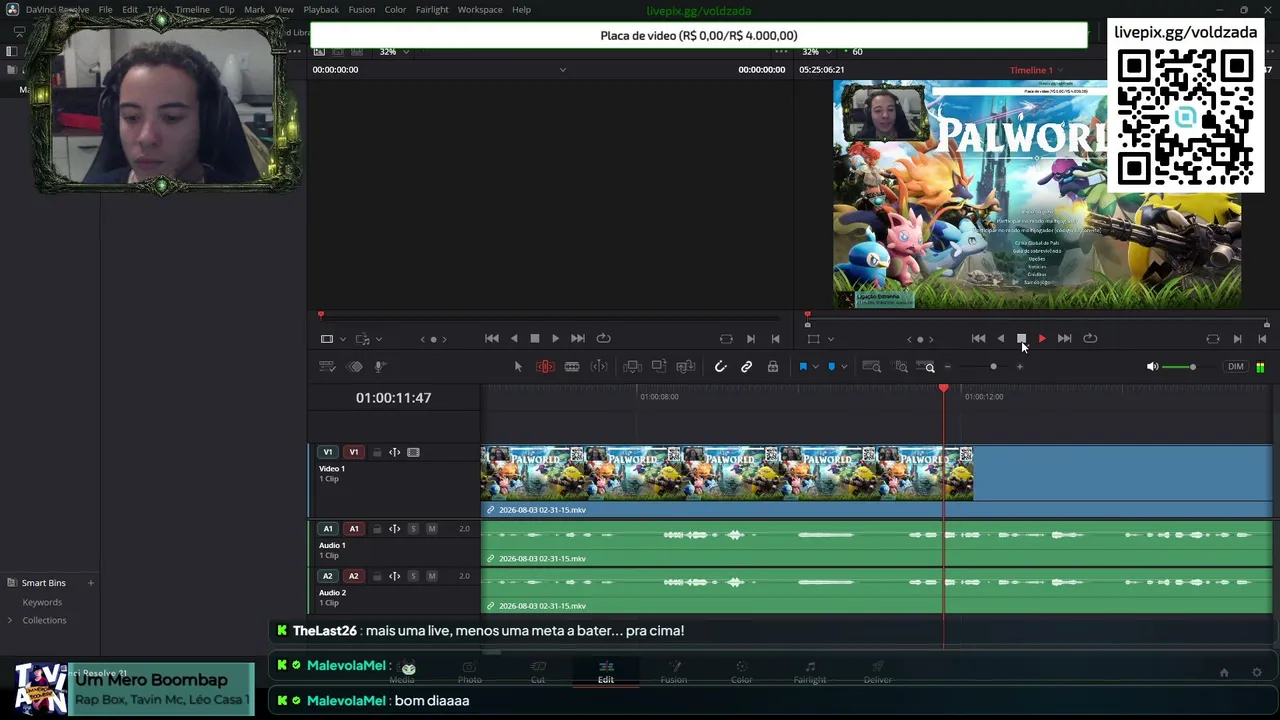Image resolution: width=1280 pixels, height=720 pixels.
Task: Add a blue marker on timeline
Action: [x=831, y=367]
